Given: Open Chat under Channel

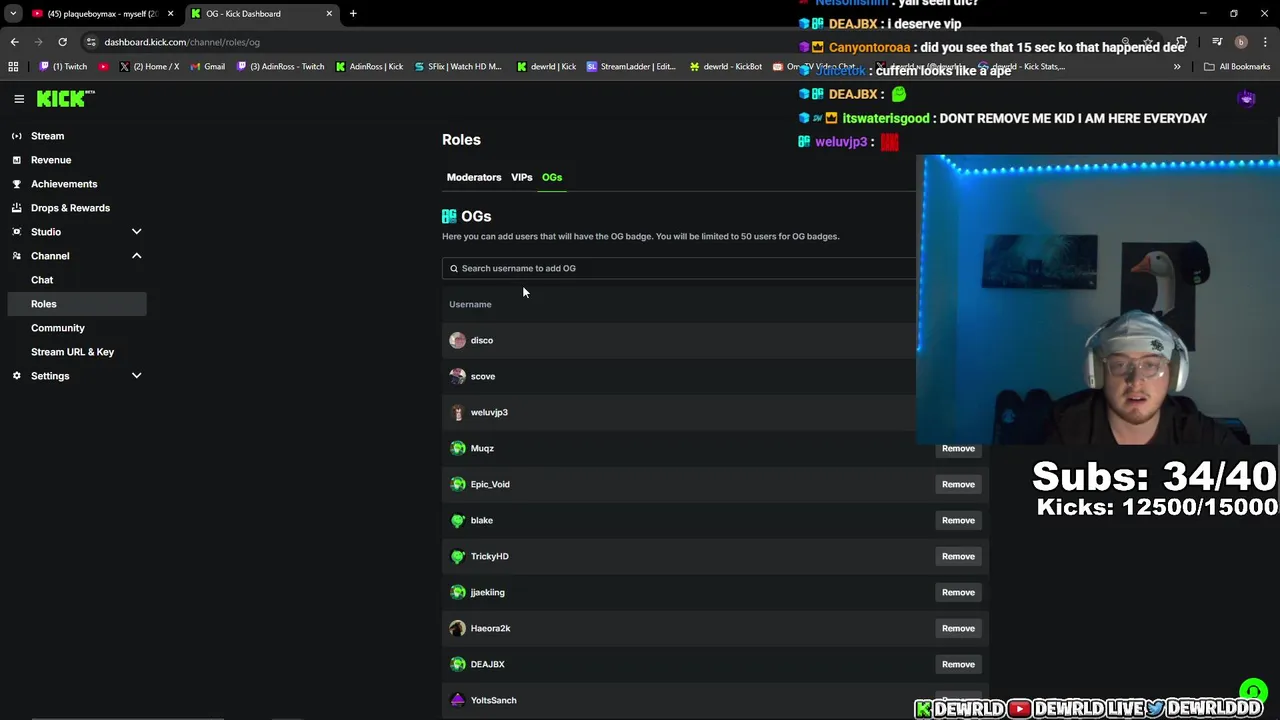Looking at the screenshot, I should [42, 280].
